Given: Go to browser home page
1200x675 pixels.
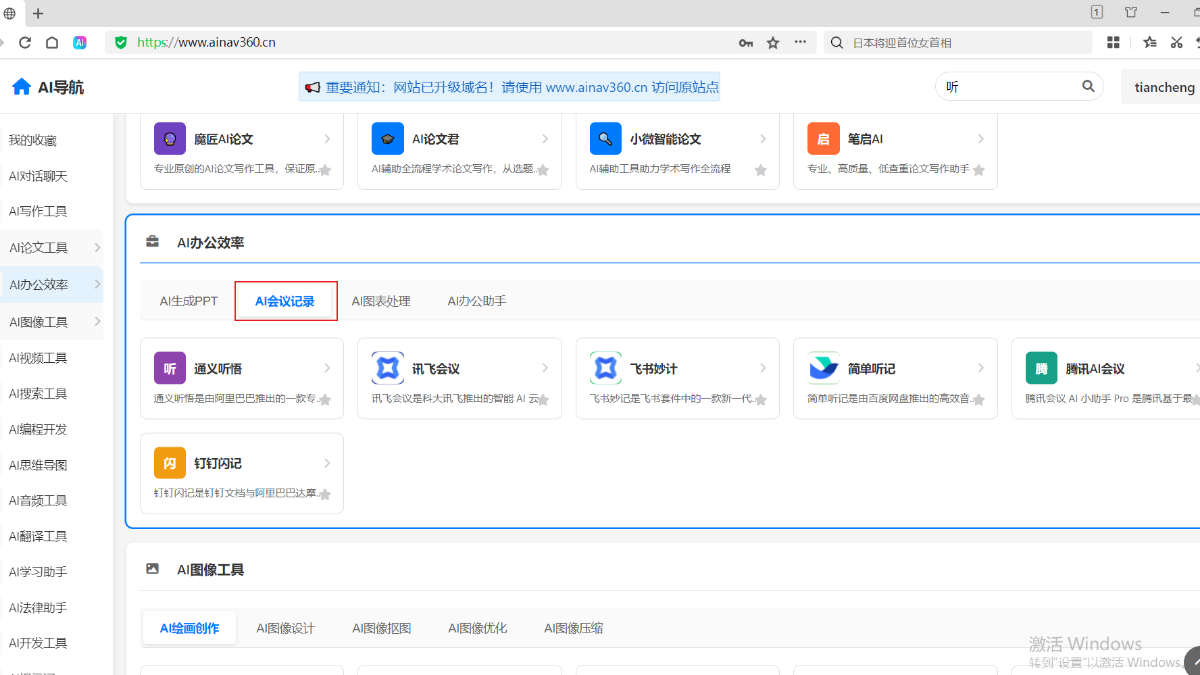Looking at the screenshot, I should (x=52, y=42).
